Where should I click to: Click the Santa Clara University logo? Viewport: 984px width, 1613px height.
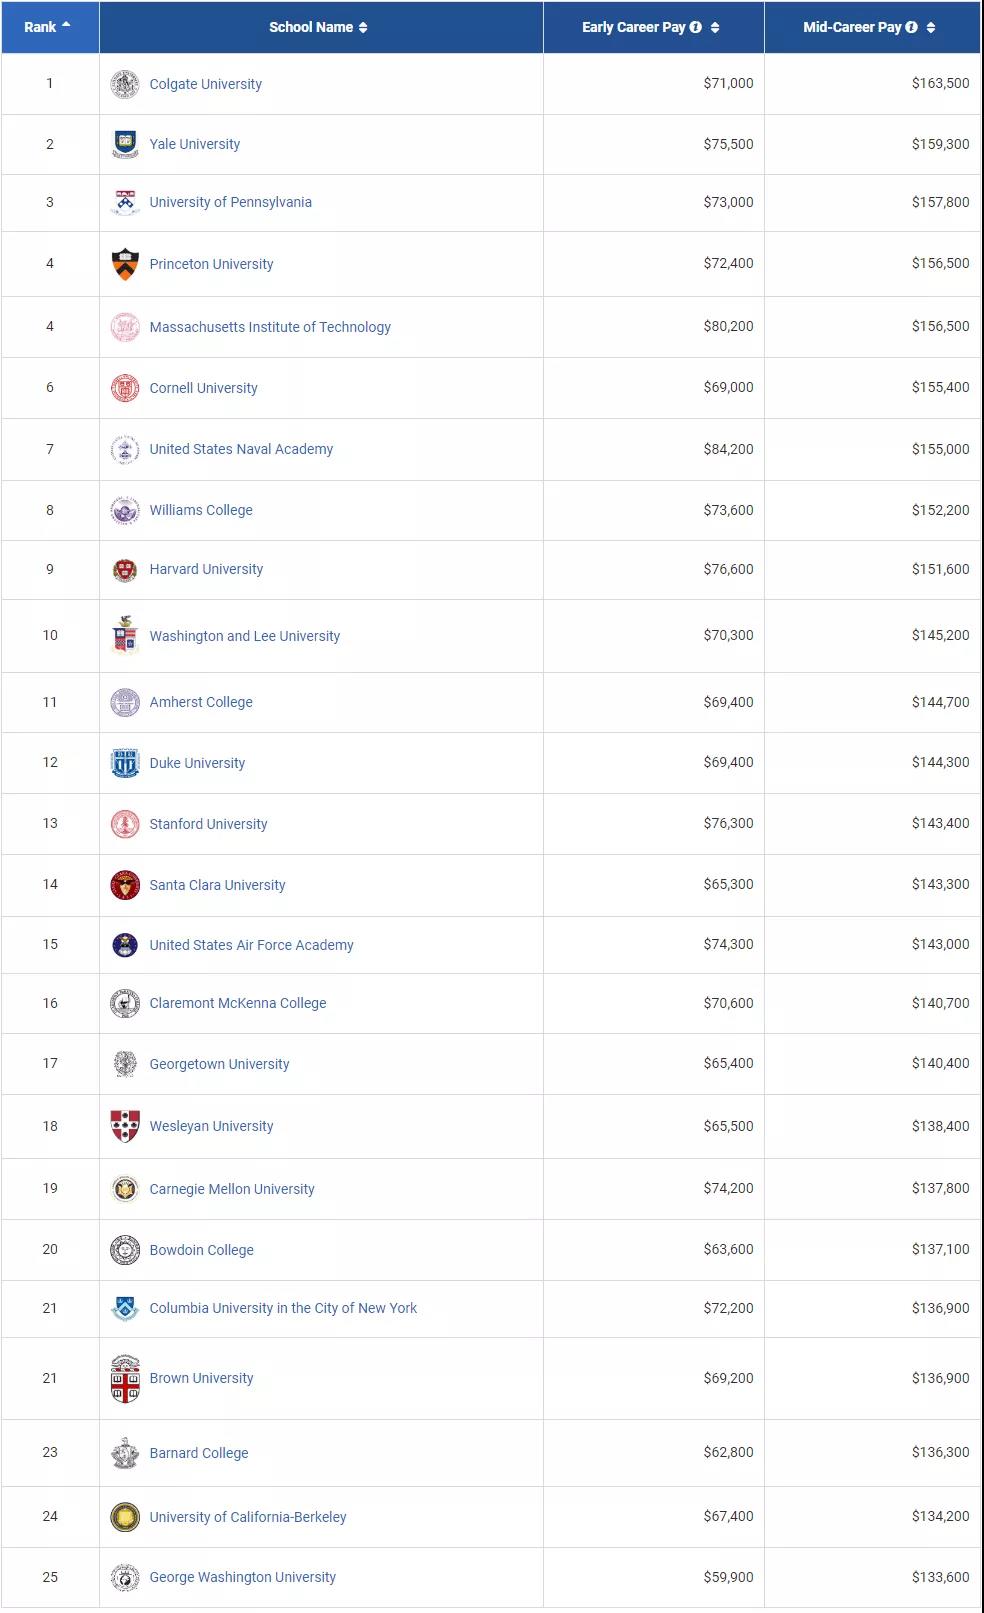click(125, 885)
